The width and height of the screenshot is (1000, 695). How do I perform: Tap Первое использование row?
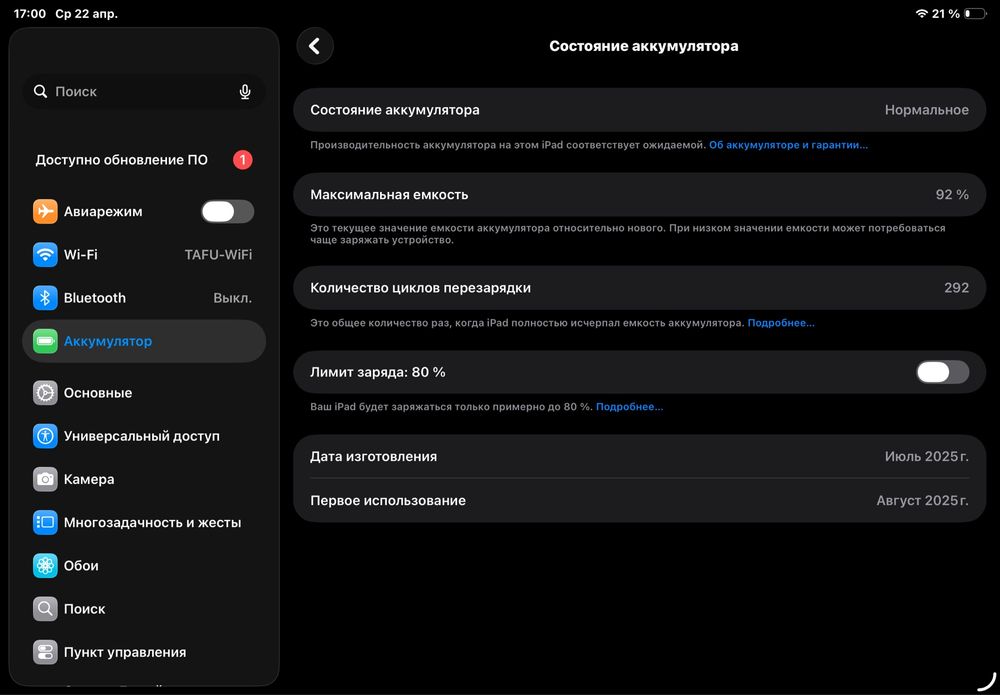coord(640,501)
